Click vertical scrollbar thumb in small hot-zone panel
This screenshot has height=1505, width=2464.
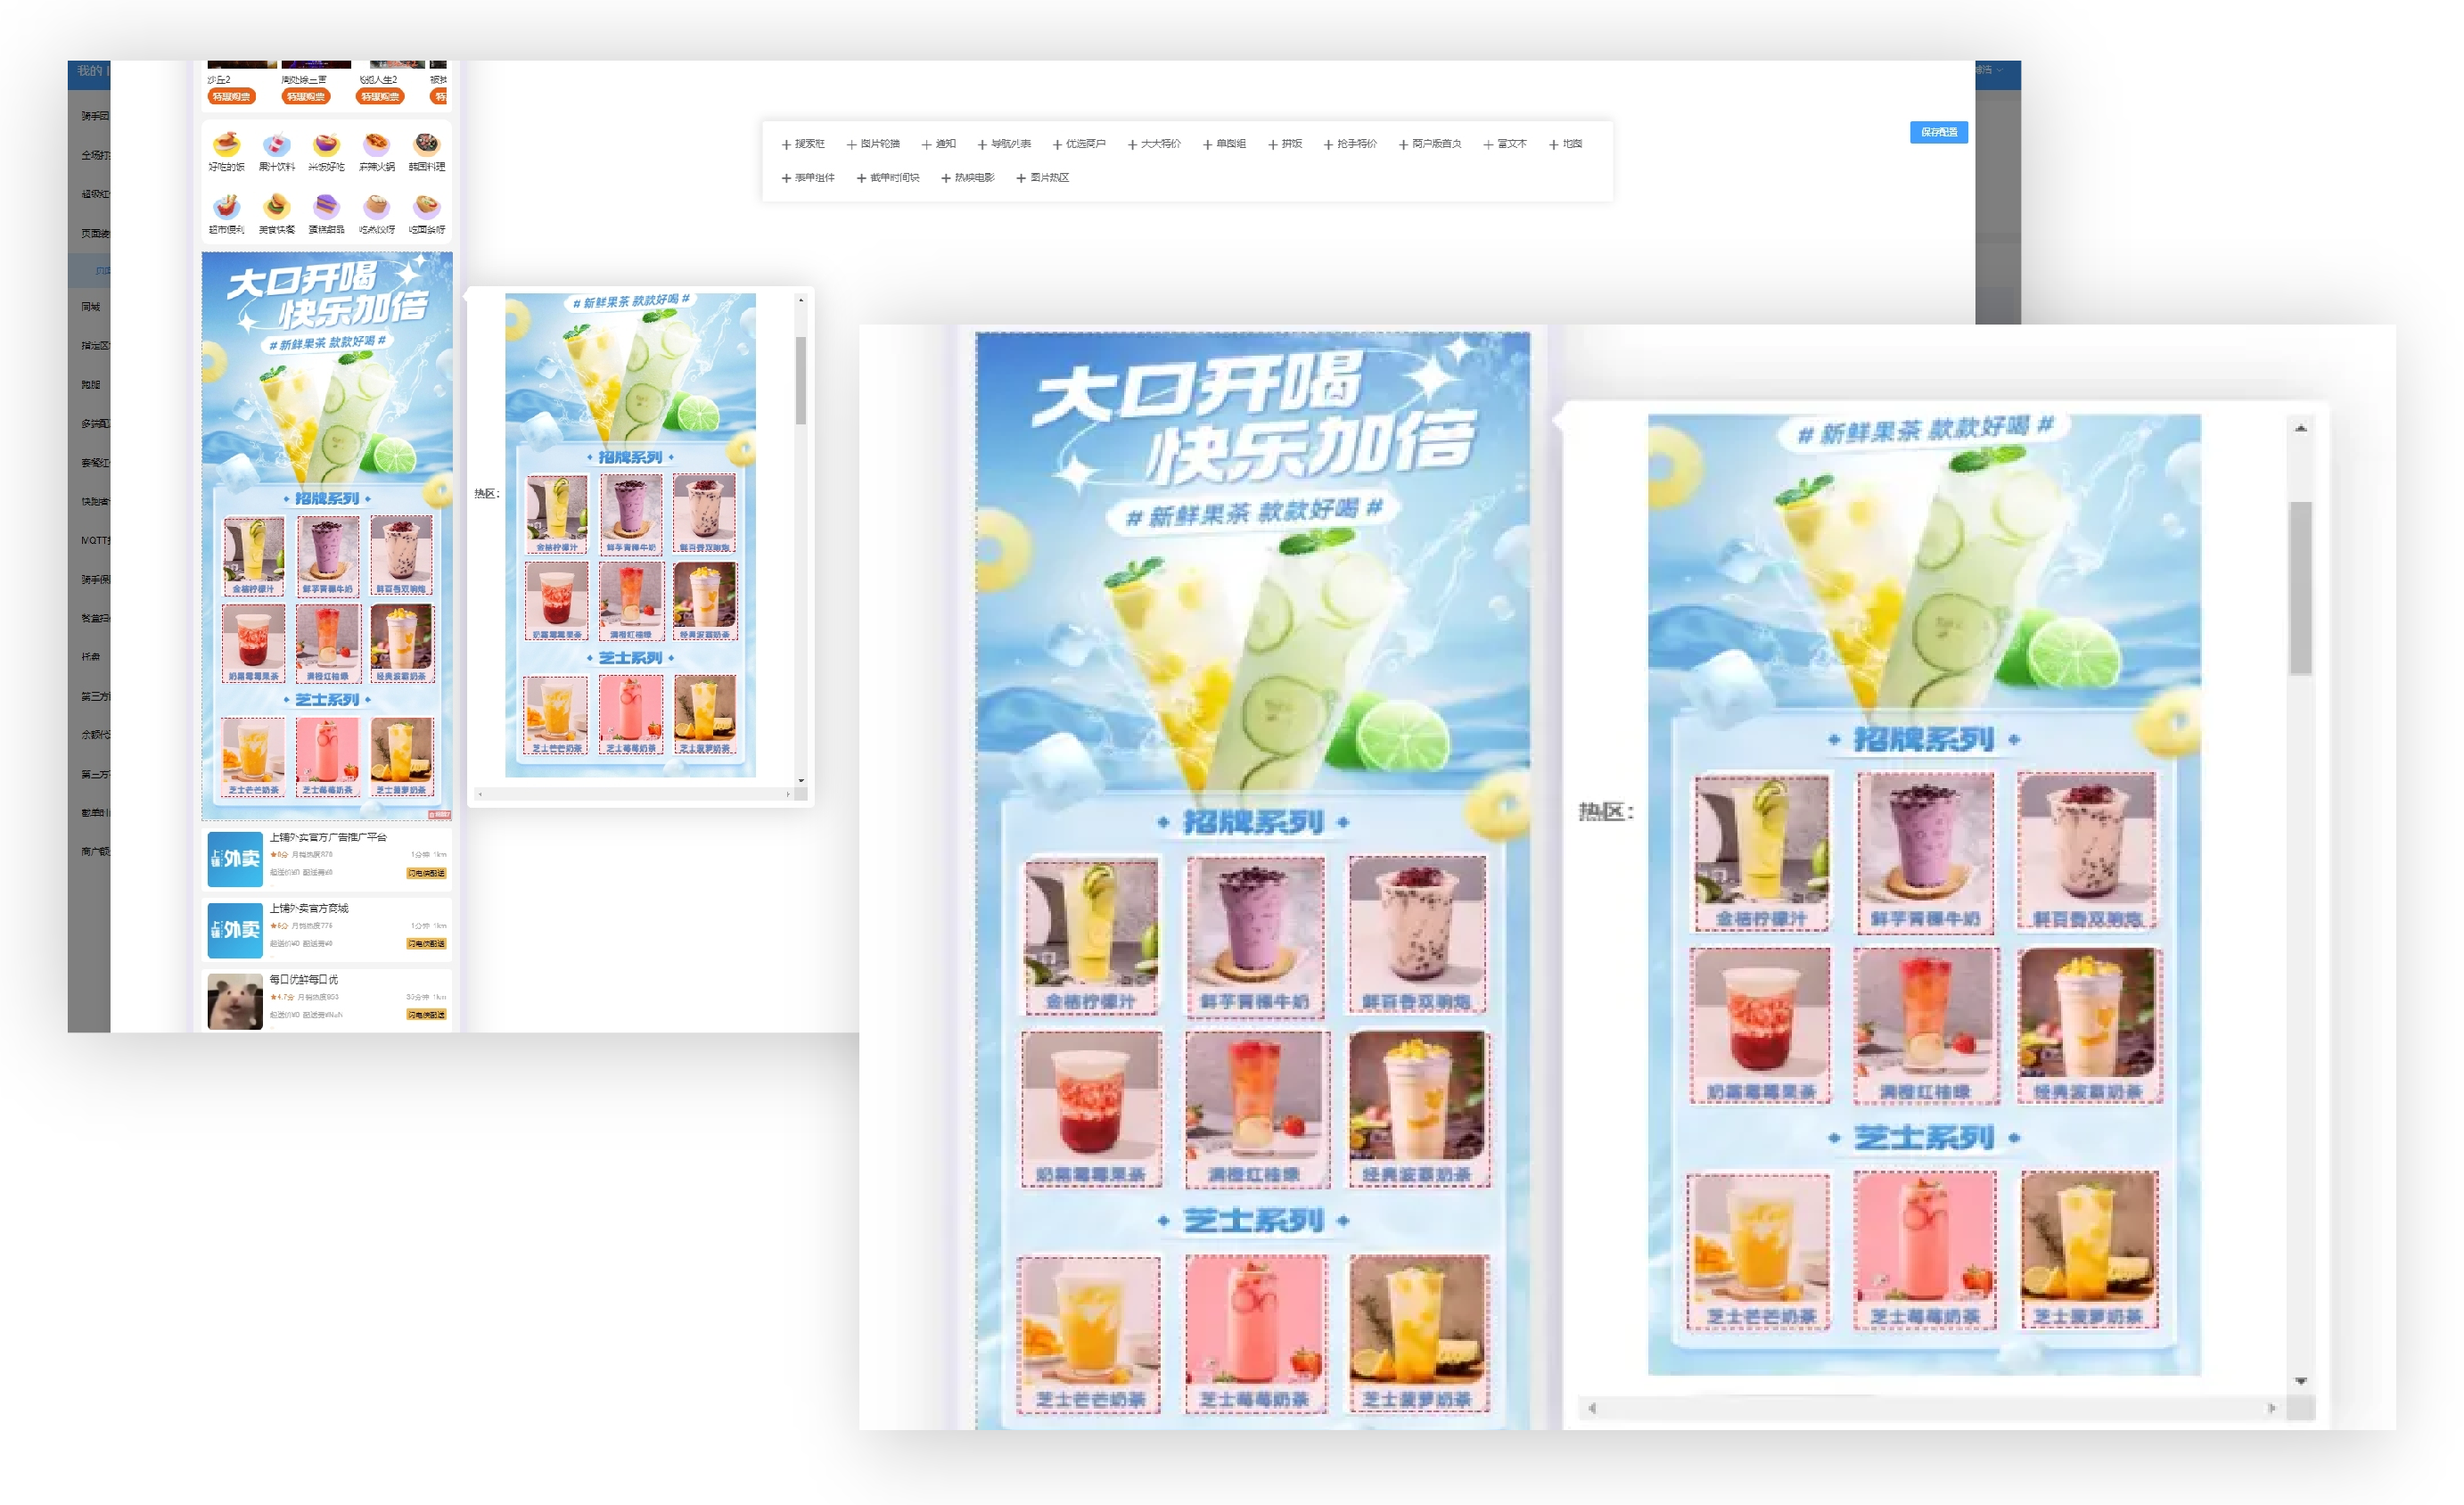801,380
